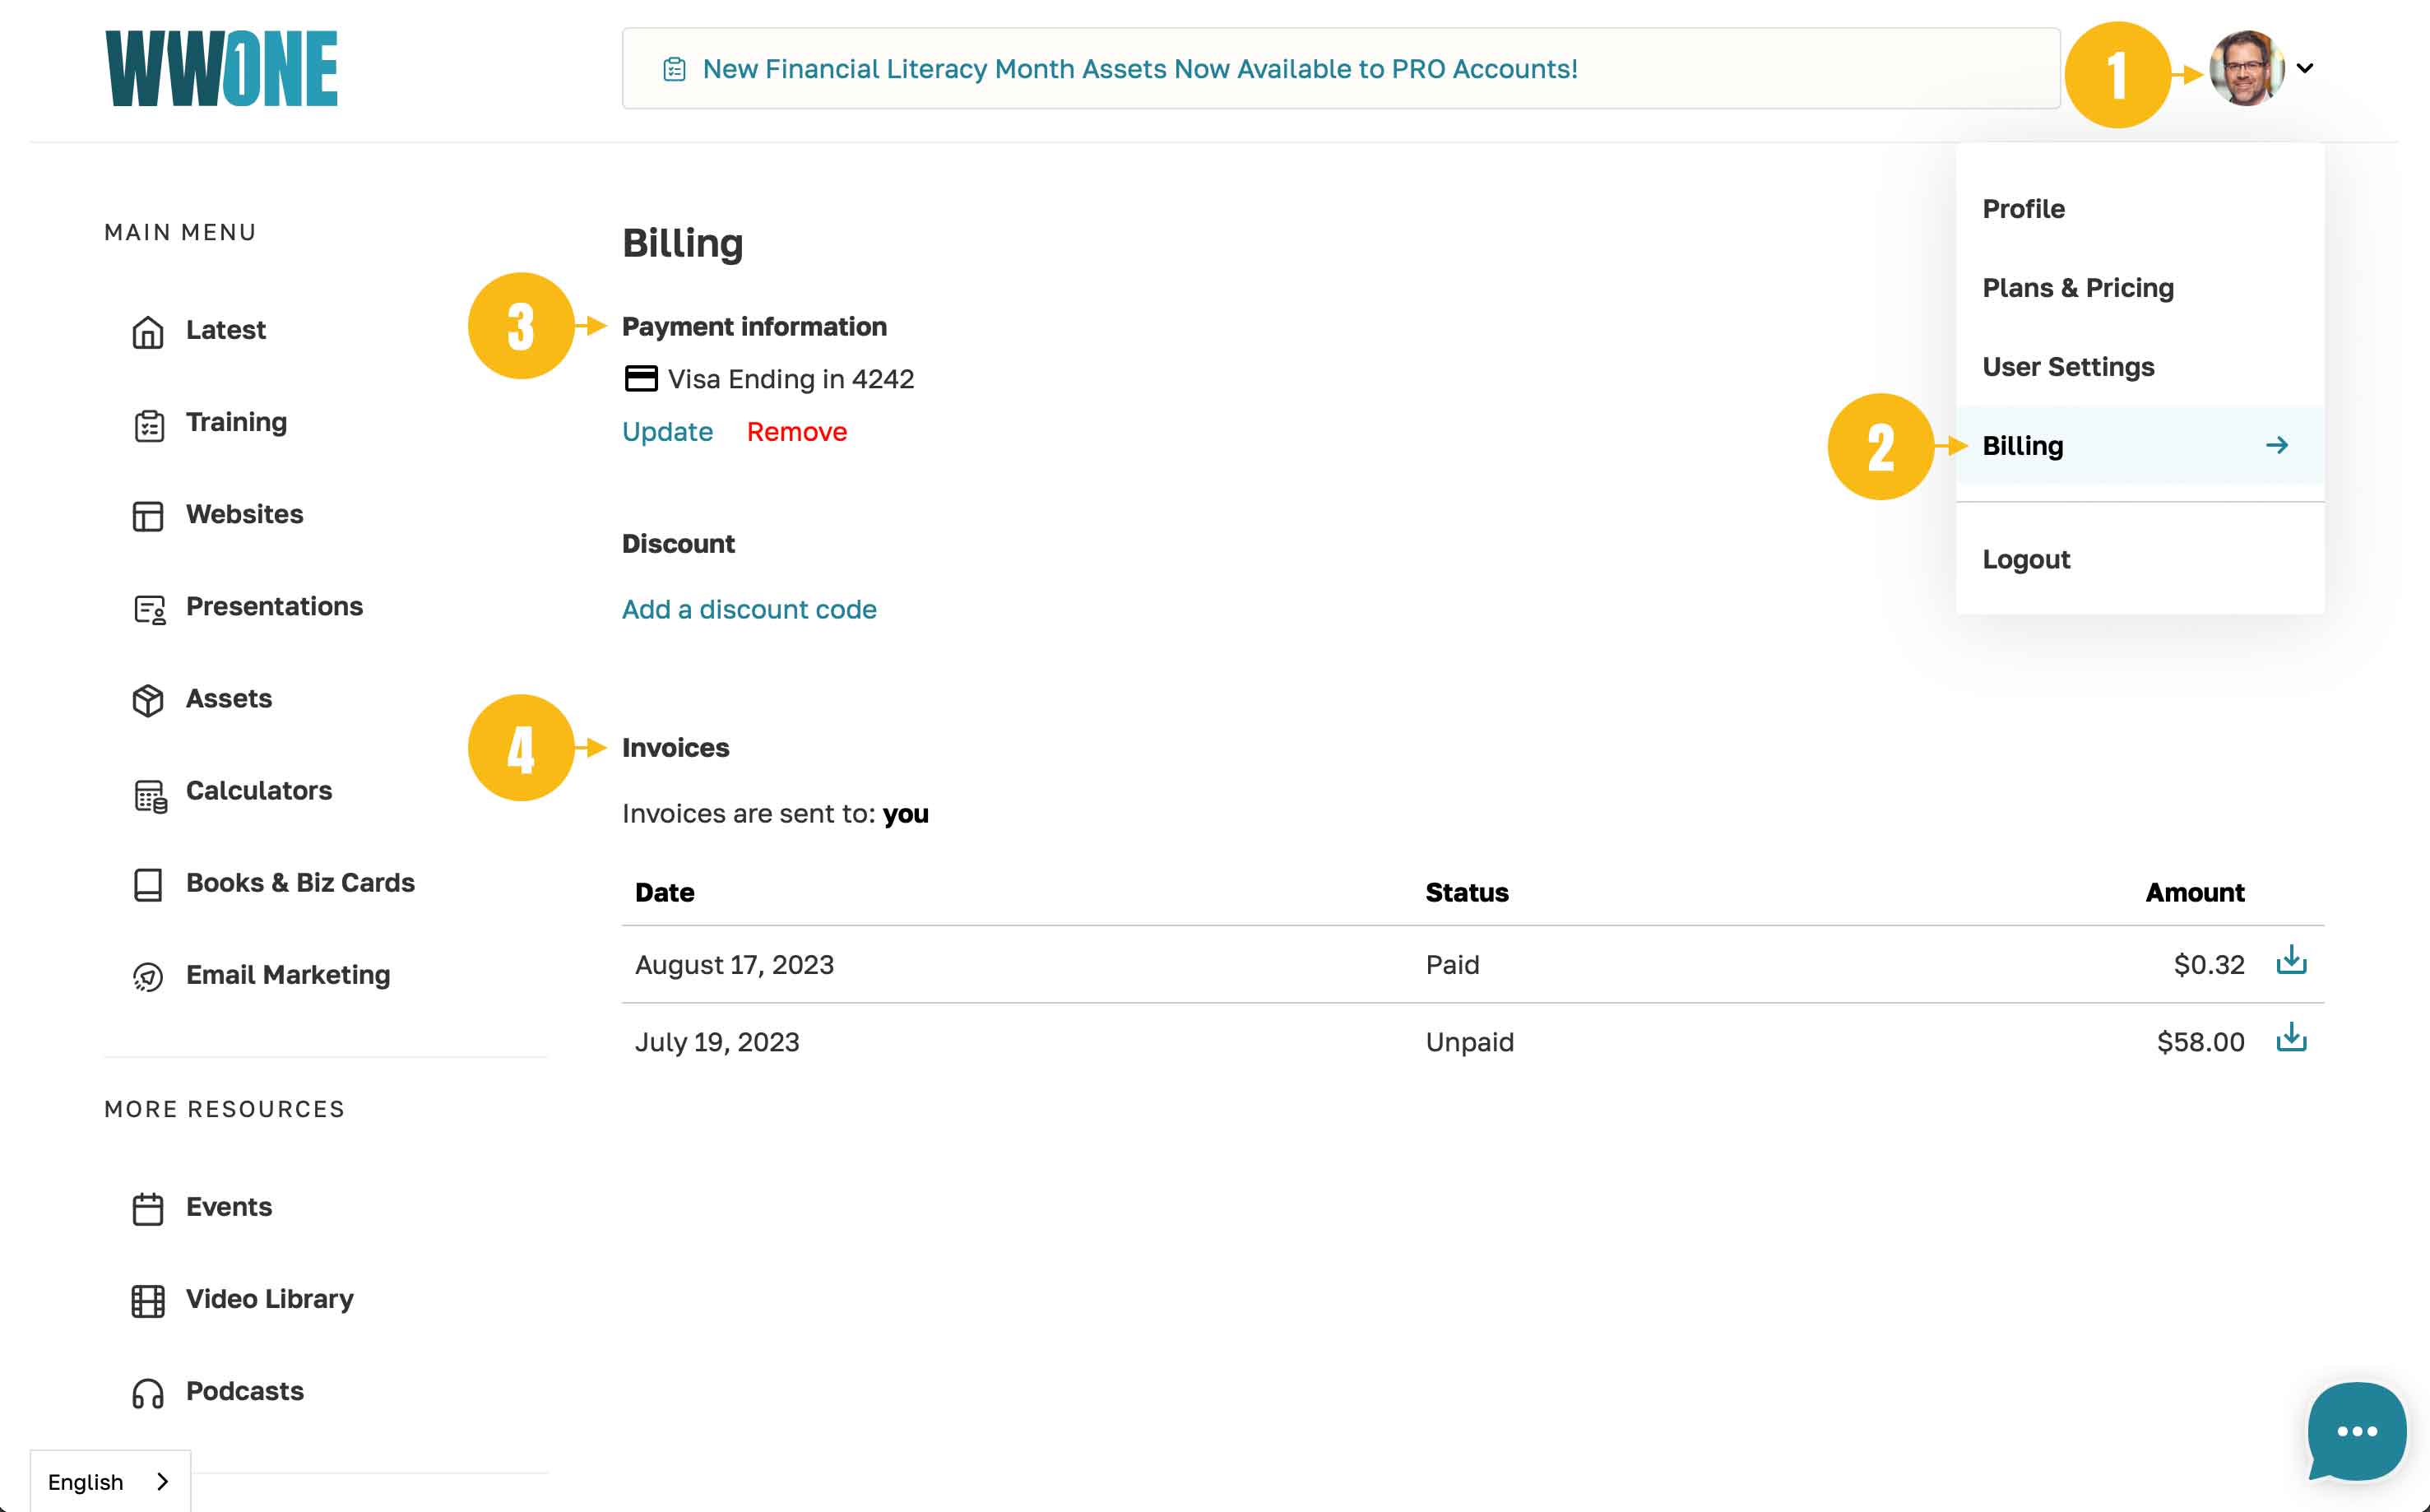Download the July 19, 2023 invoice
The height and width of the screenshot is (1512, 2430).
coord(2290,1039)
